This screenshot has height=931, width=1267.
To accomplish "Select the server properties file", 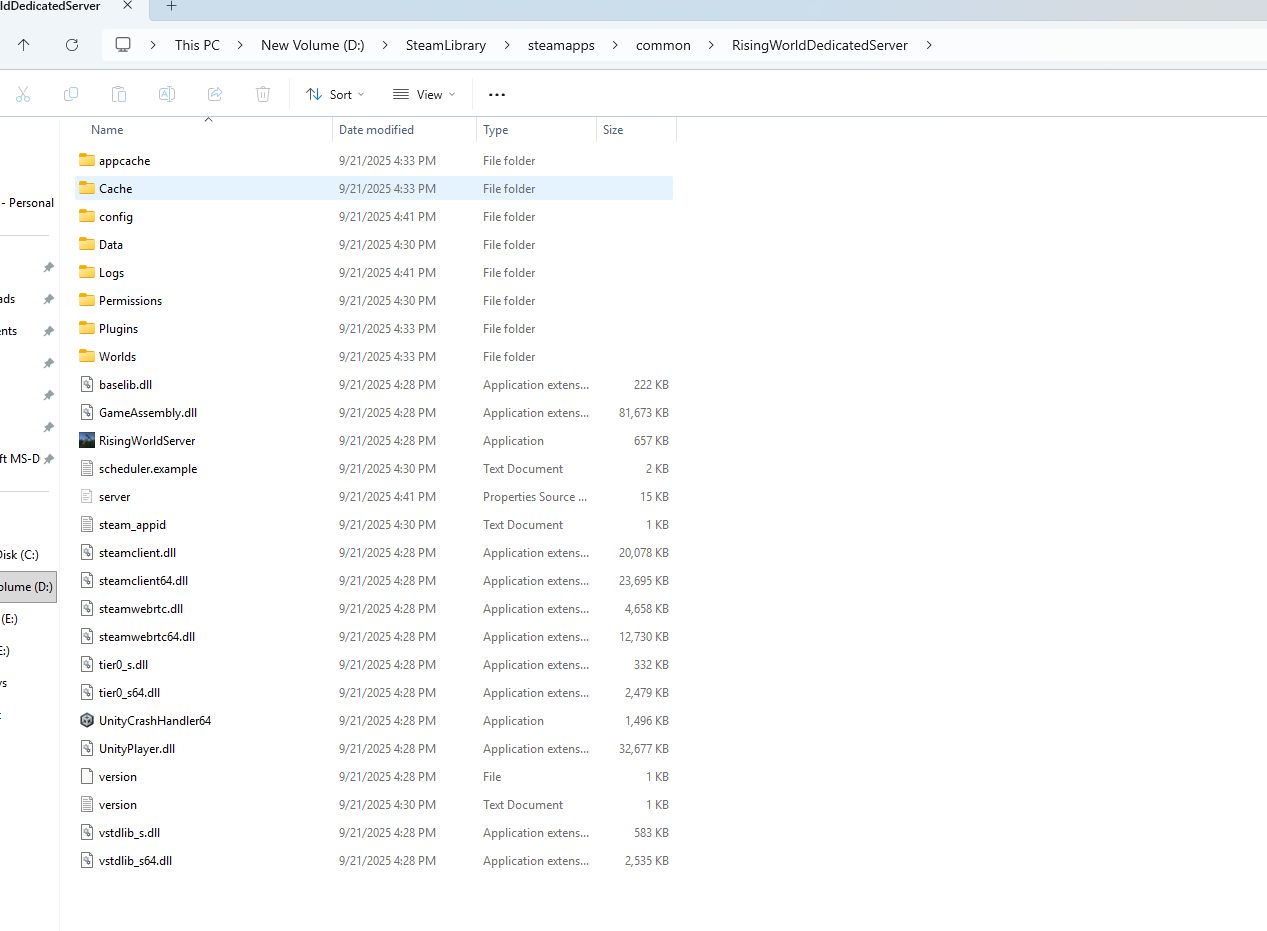I will coord(114,497).
